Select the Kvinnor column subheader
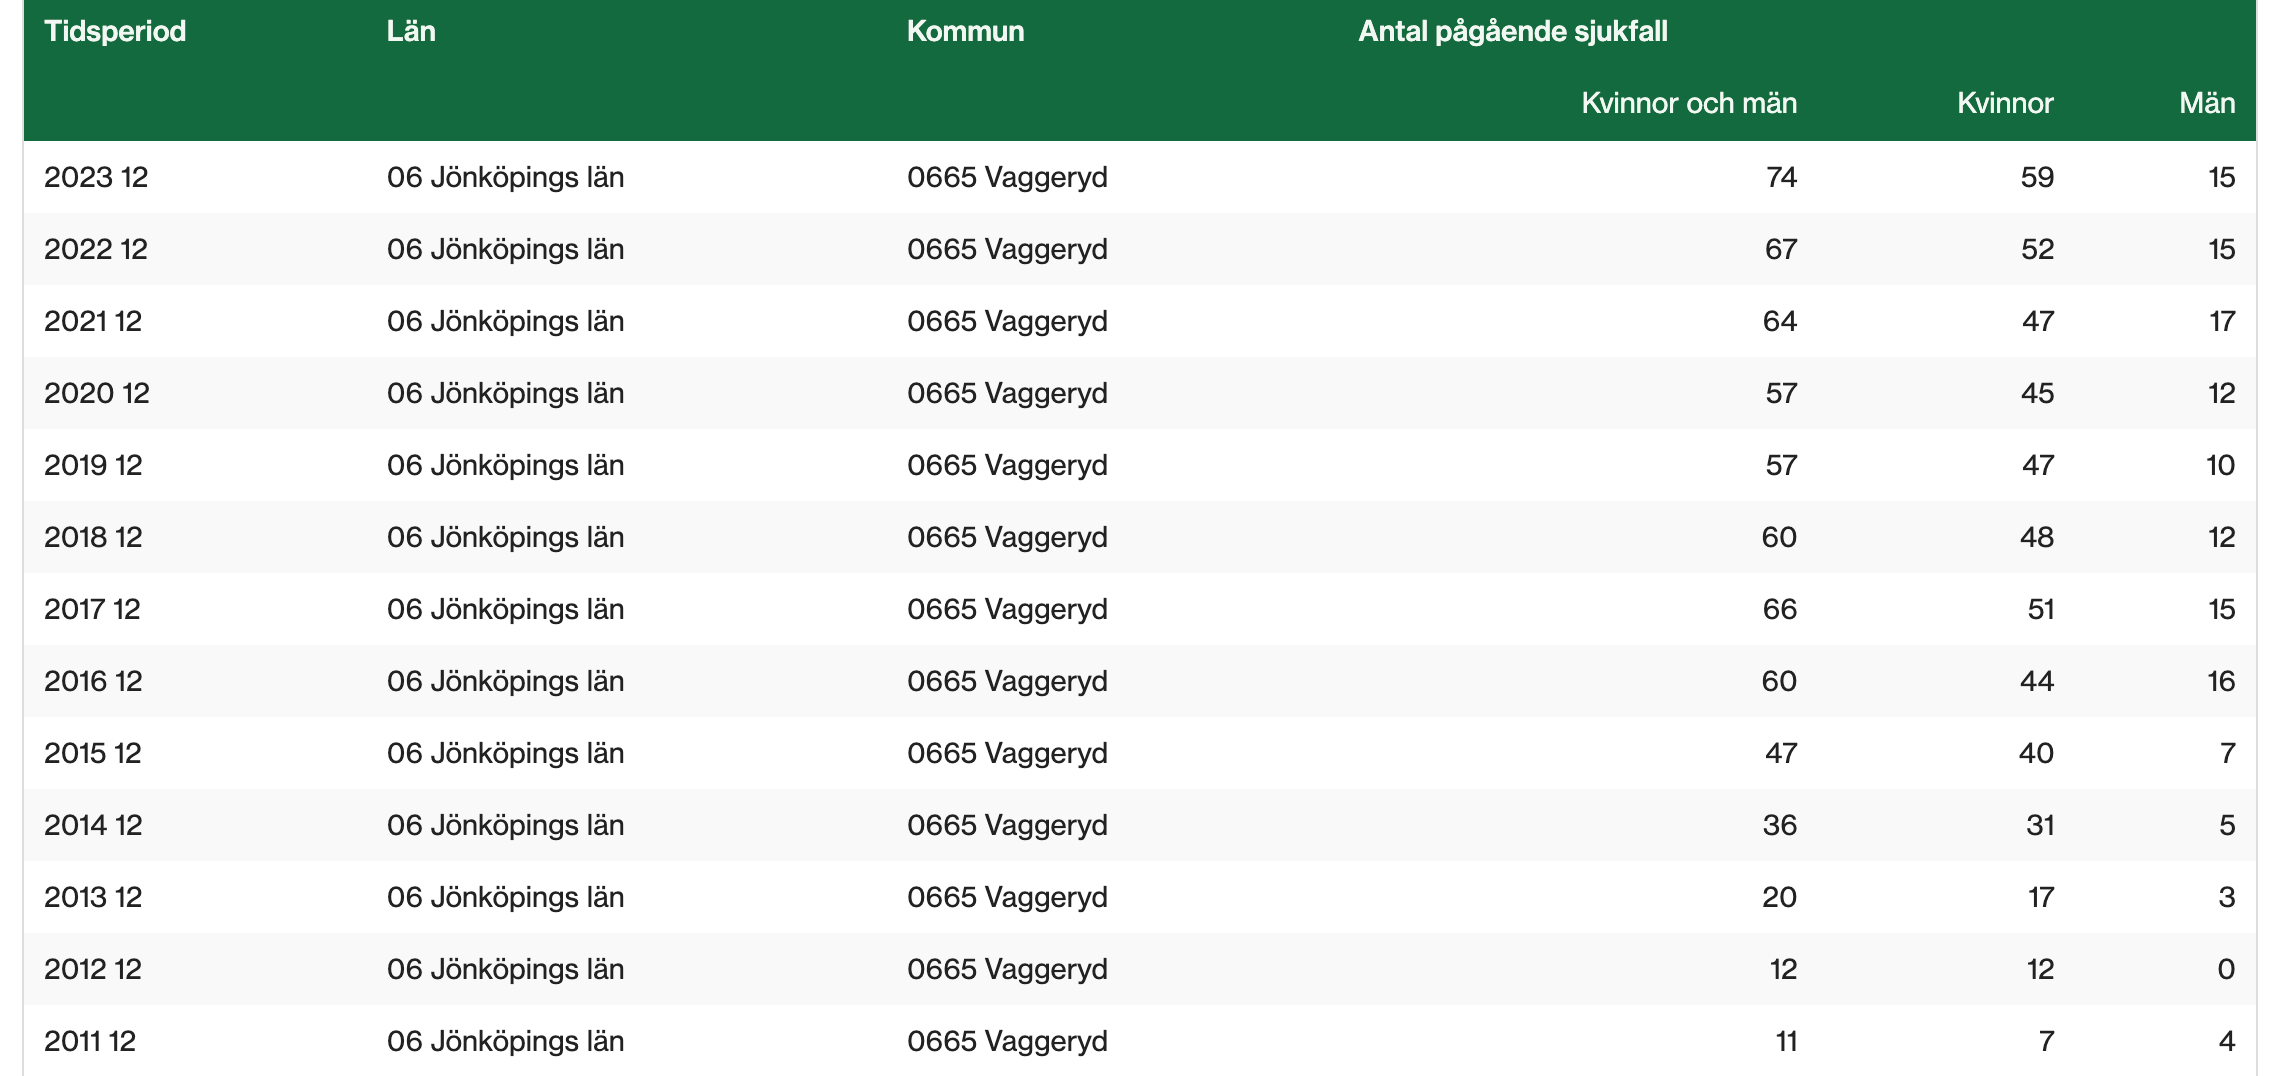2279x1076 pixels. [x=2004, y=103]
